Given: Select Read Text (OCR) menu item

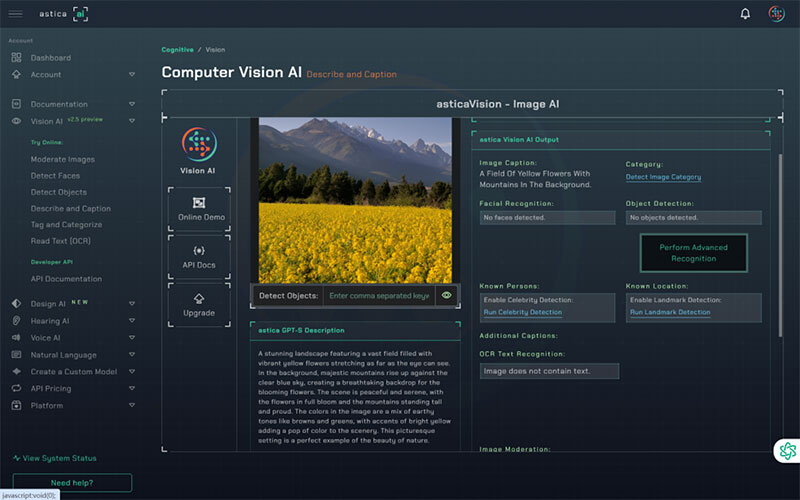Looking at the screenshot, I should 62,241.
